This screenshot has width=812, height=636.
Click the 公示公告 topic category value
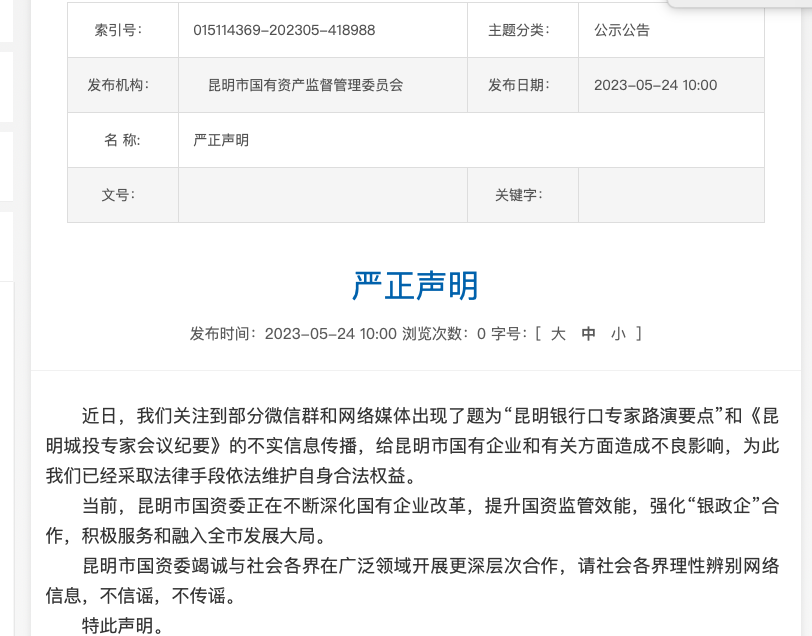622,30
